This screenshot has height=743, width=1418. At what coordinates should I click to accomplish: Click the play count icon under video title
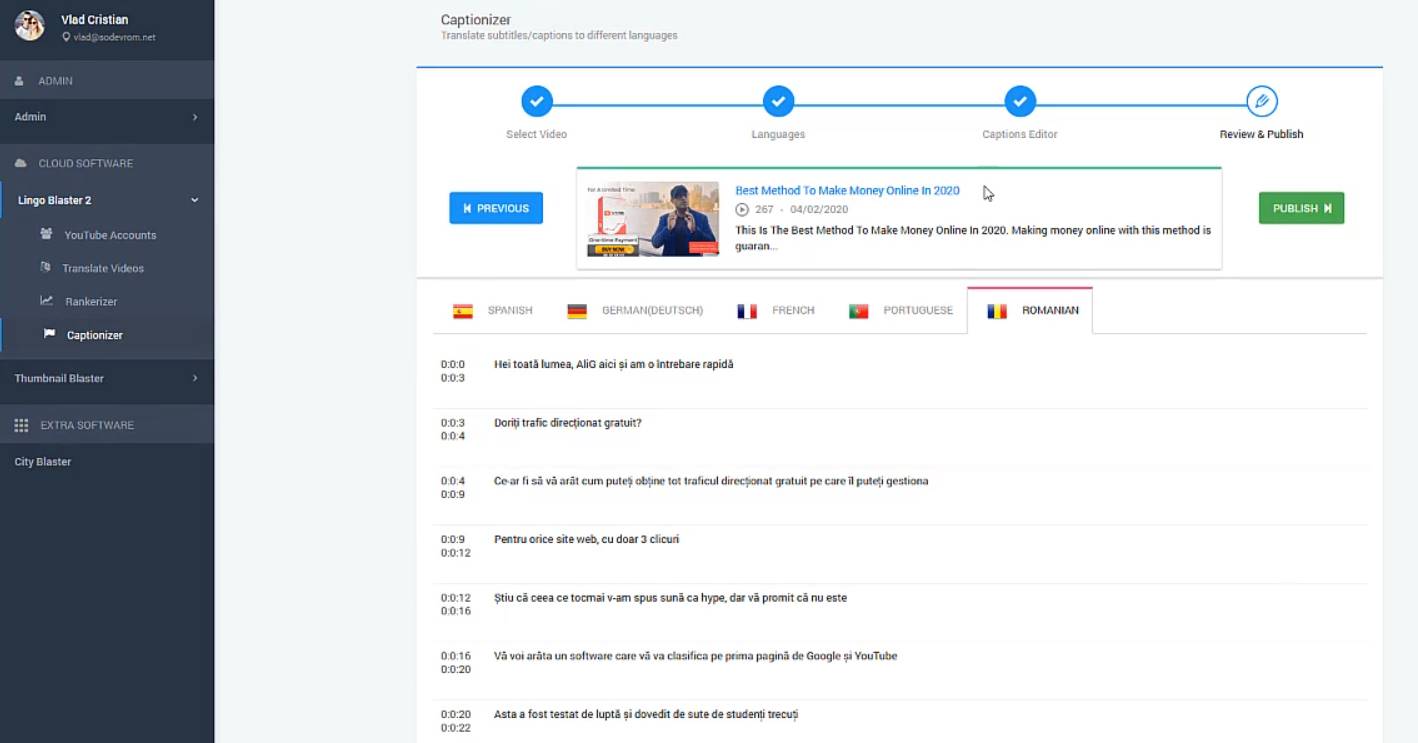[x=742, y=210]
